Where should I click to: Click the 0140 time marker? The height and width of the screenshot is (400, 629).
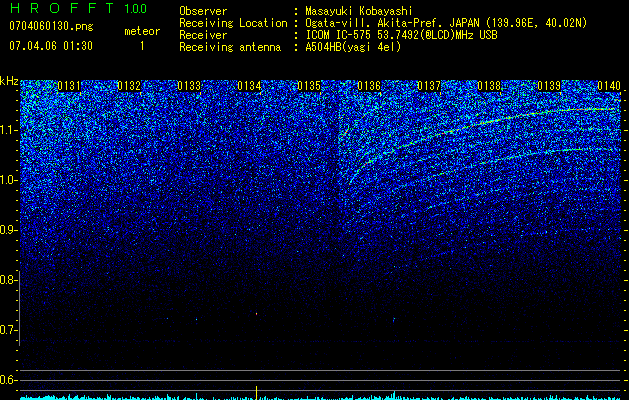(609, 86)
